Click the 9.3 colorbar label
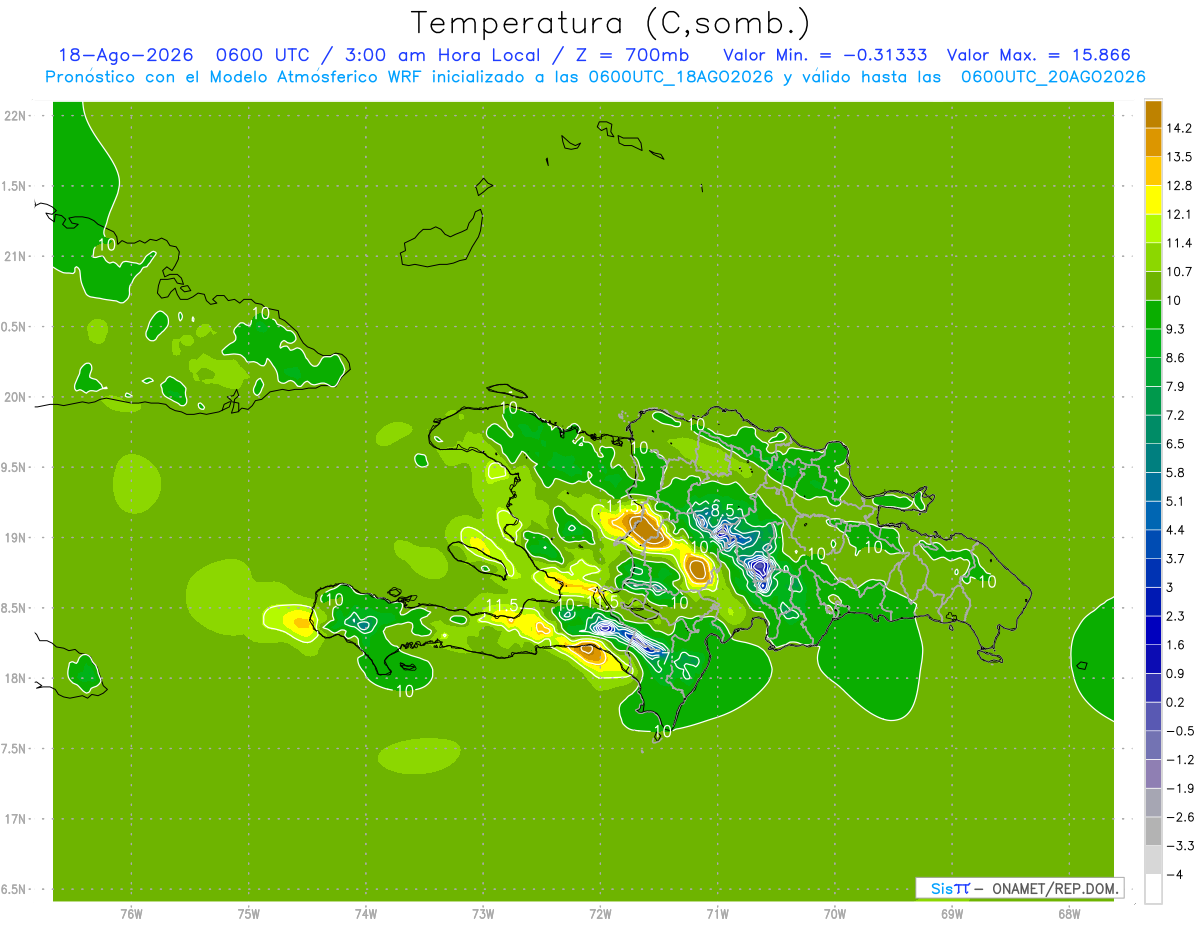This screenshot has height=927, width=1200. [x=1177, y=329]
